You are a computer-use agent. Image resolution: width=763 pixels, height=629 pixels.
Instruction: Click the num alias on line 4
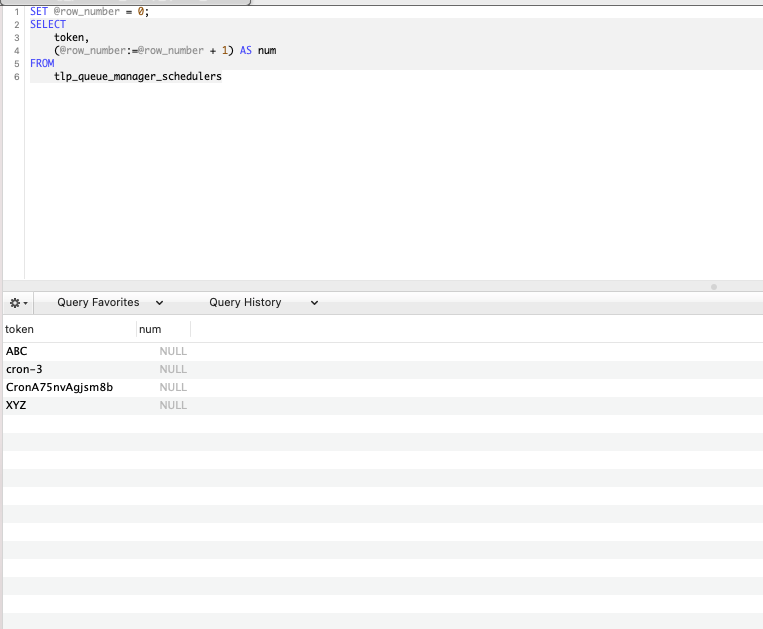coord(267,50)
